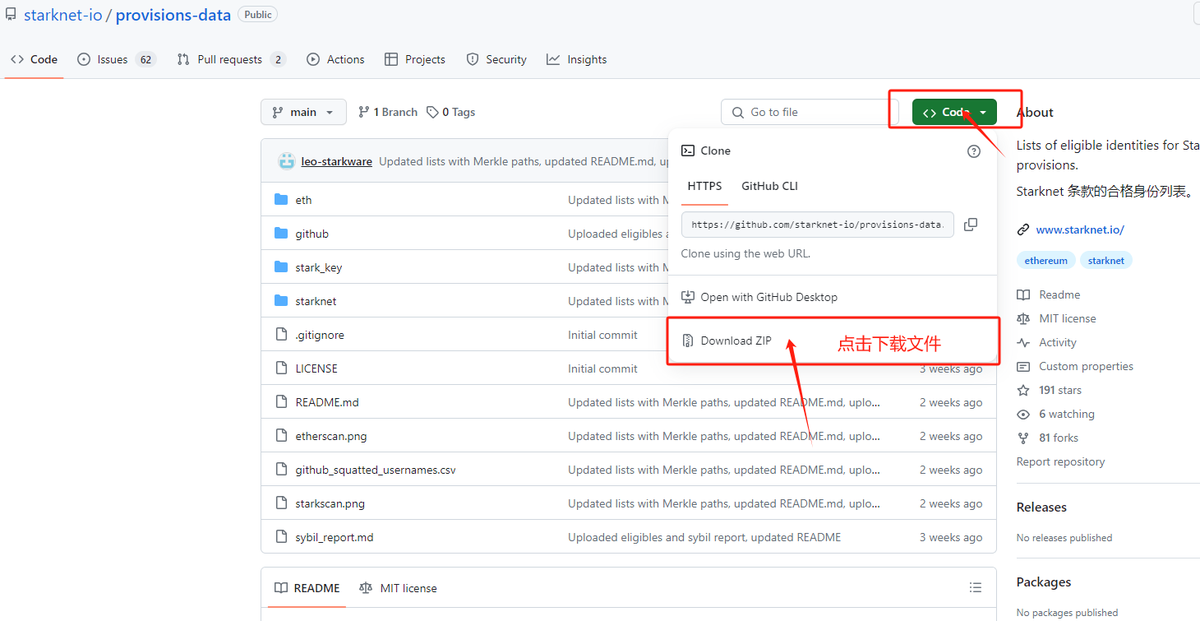Open the Insights tab
1200x621 pixels.
577,59
